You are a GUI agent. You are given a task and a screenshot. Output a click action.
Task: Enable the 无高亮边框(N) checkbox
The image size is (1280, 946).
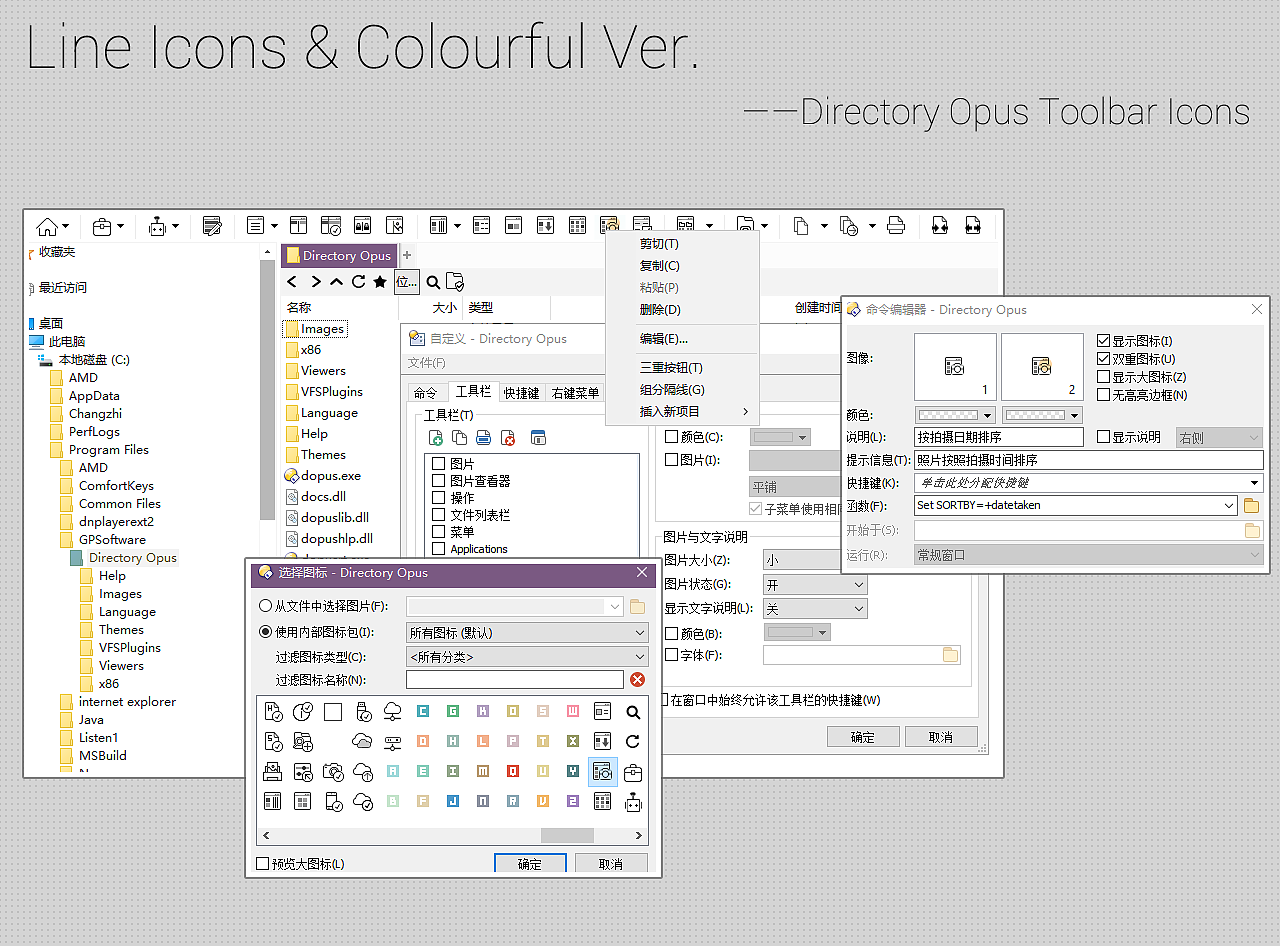point(1104,395)
